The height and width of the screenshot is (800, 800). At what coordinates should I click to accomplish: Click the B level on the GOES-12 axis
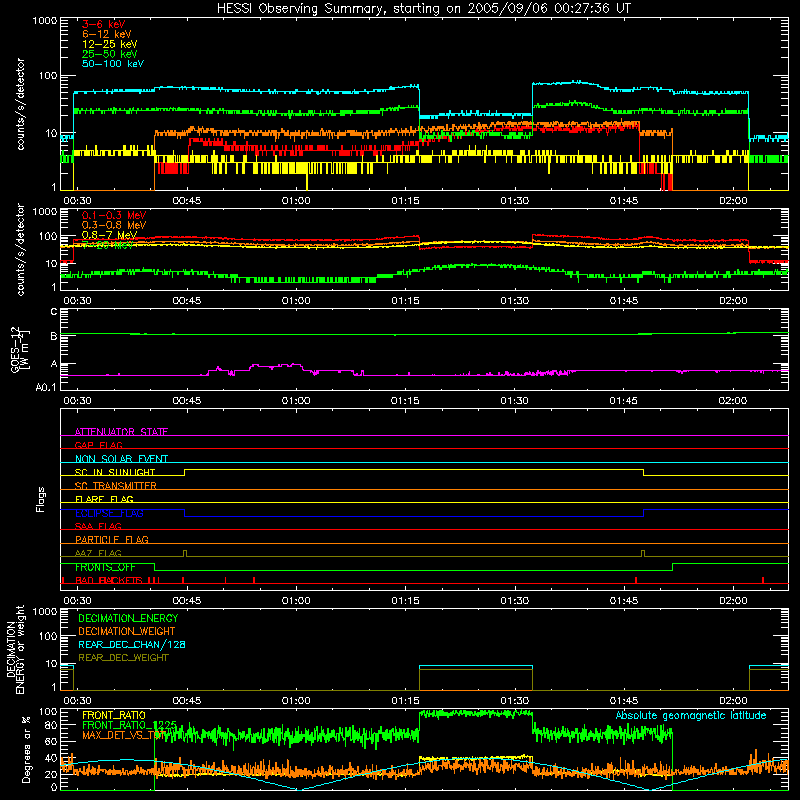tap(54, 336)
